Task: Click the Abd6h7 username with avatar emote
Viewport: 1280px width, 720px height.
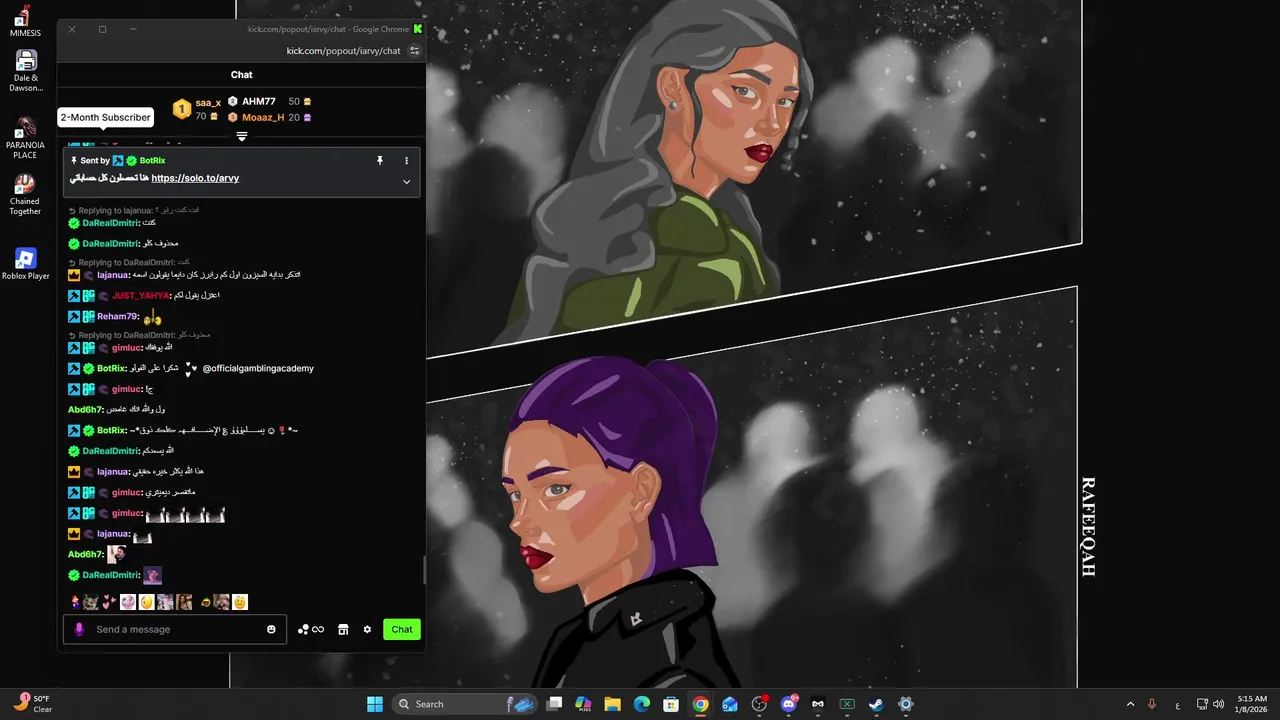Action: [85, 554]
